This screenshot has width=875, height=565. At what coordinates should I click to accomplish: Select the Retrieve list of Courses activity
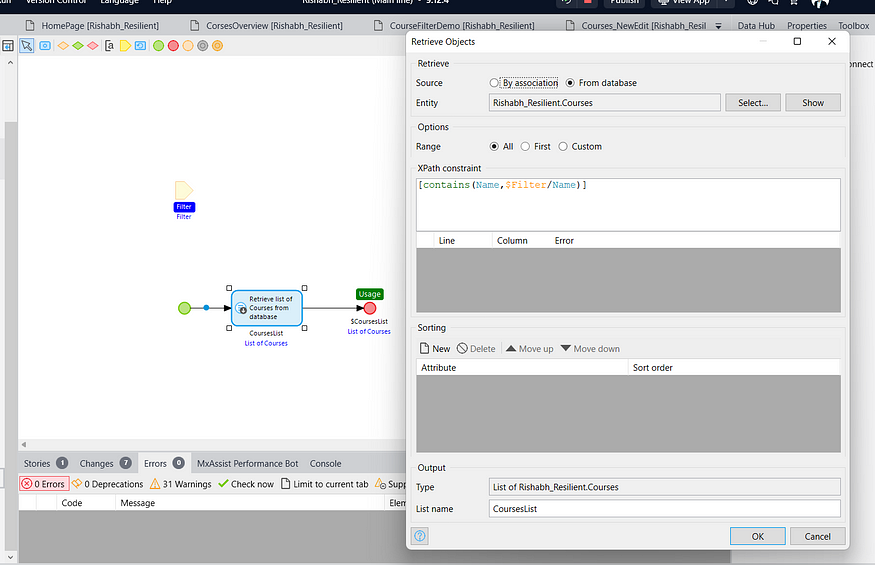267,308
